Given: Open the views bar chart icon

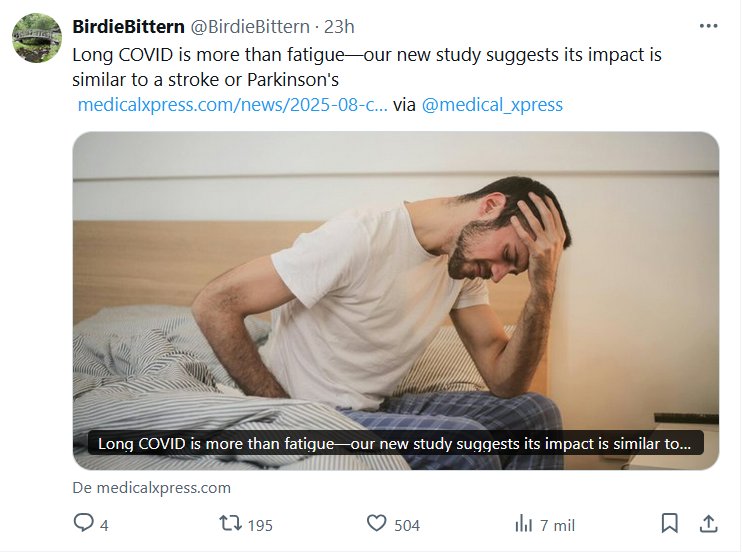Looking at the screenshot, I should [x=523, y=523].
